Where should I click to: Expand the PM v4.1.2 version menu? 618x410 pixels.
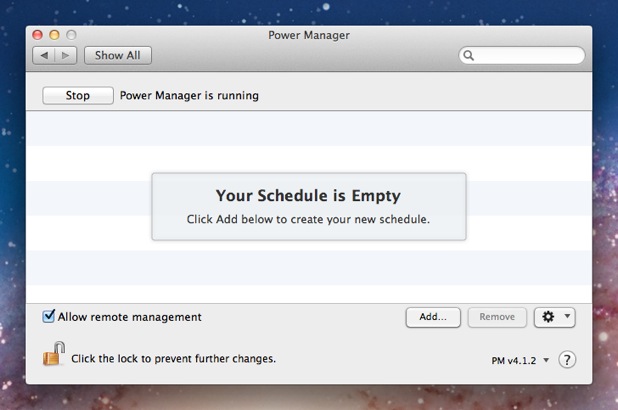[520, 360]
